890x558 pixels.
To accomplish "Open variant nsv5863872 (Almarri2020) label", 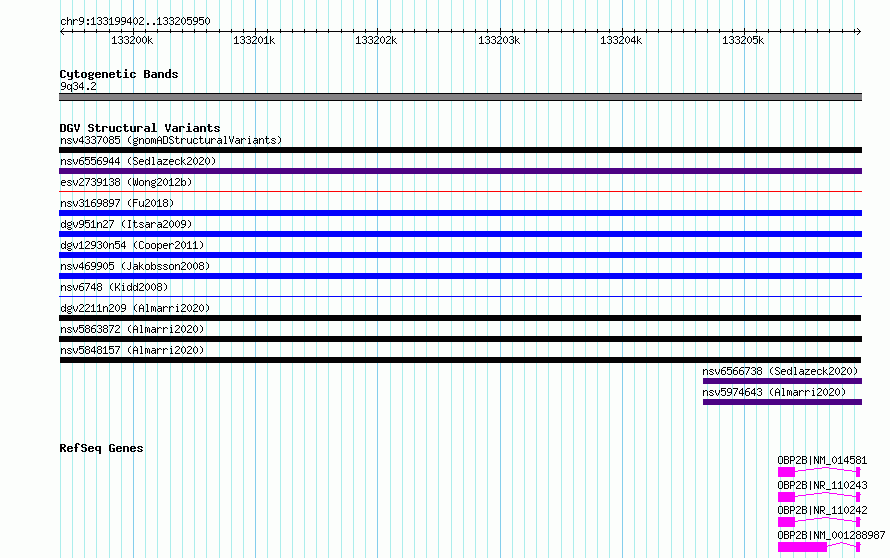I will (x=132, y=329).
